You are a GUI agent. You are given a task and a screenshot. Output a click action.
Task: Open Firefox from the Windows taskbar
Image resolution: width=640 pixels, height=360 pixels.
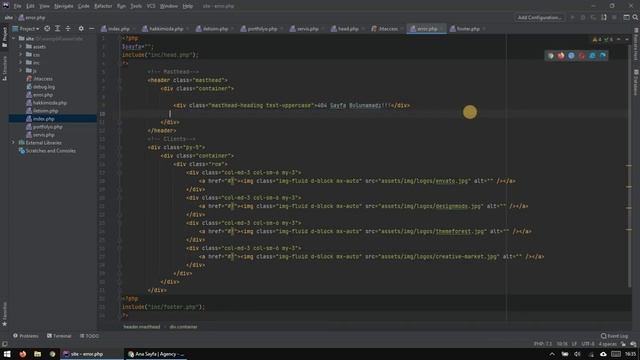point(22,354)
